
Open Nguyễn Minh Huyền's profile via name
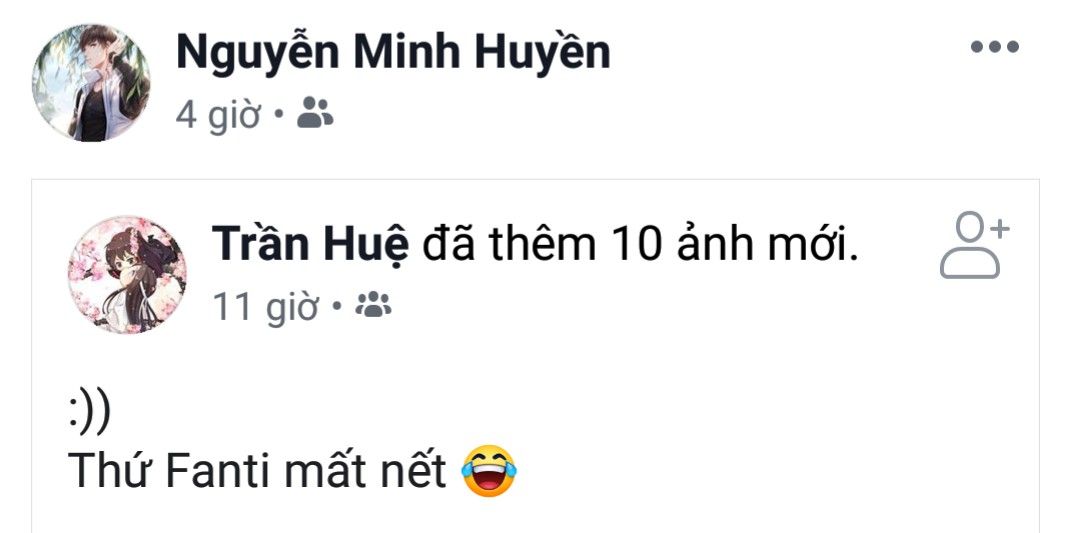pos(392,52)
